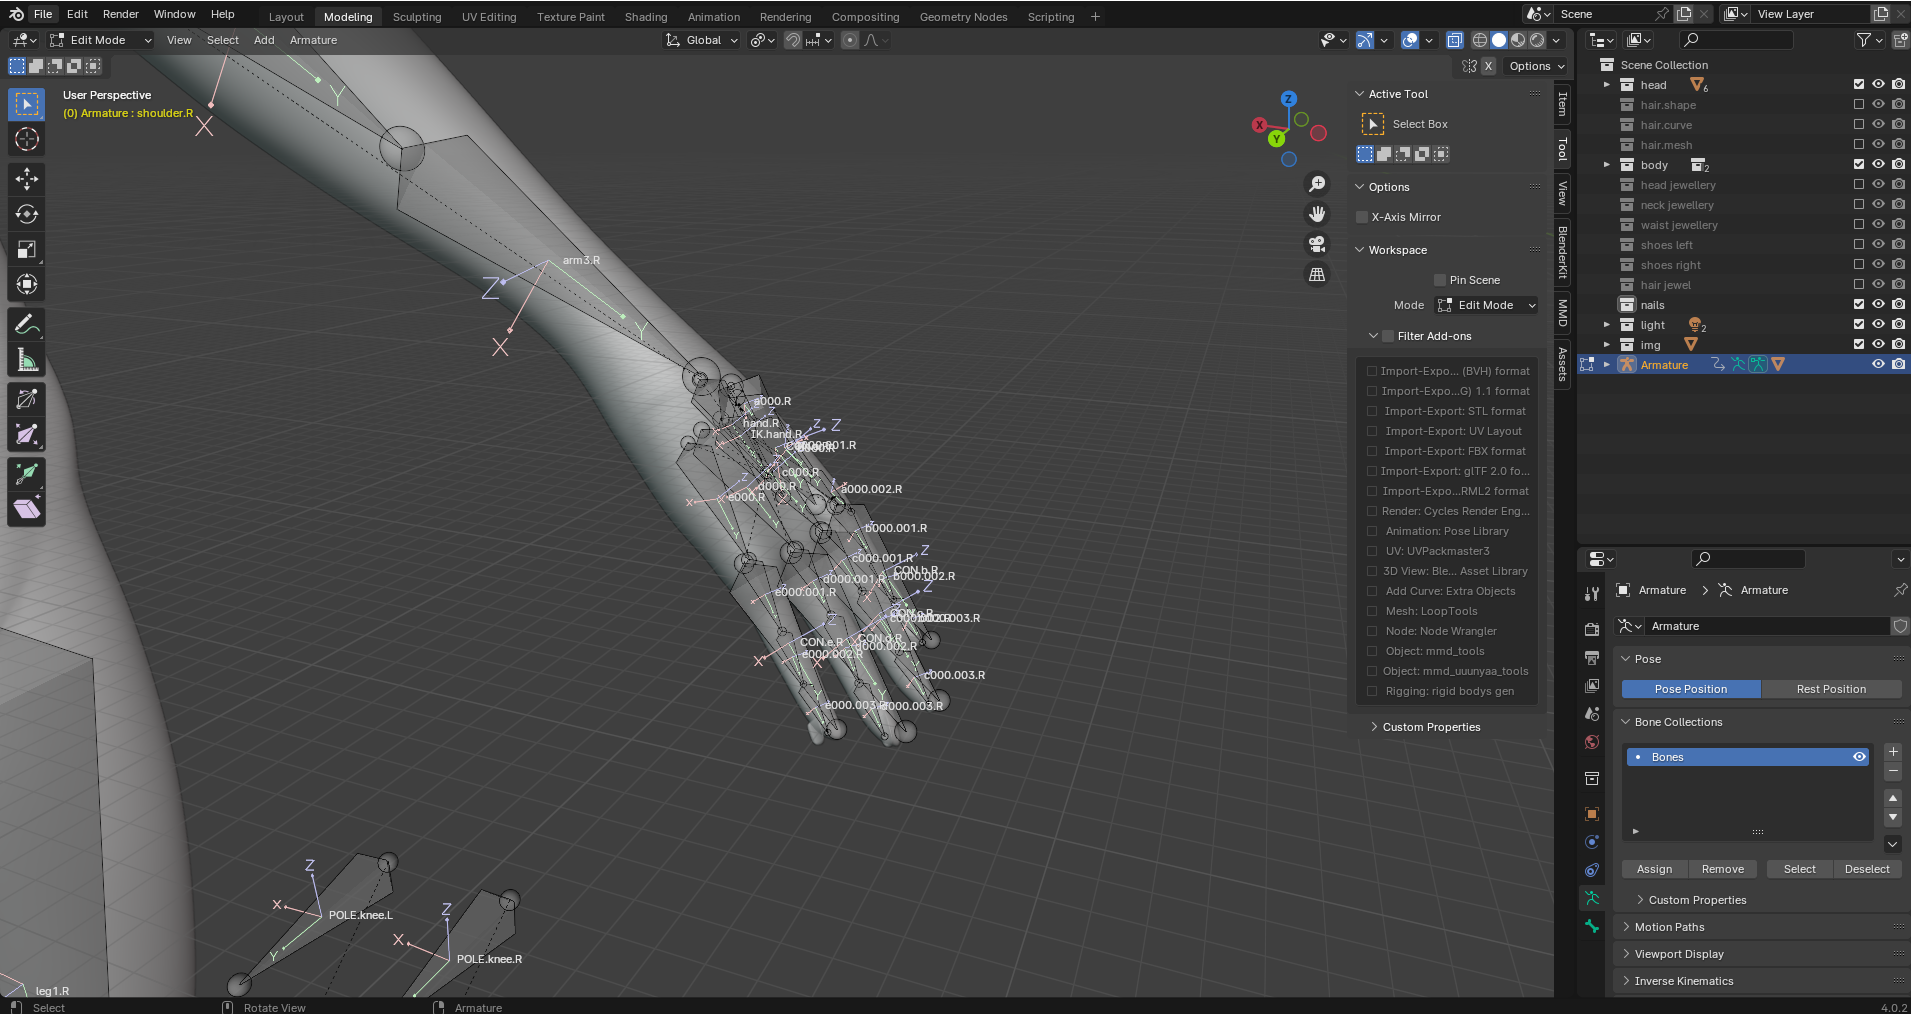Activate the Scale tool
1911x1014 pixels.
(27, 249)
